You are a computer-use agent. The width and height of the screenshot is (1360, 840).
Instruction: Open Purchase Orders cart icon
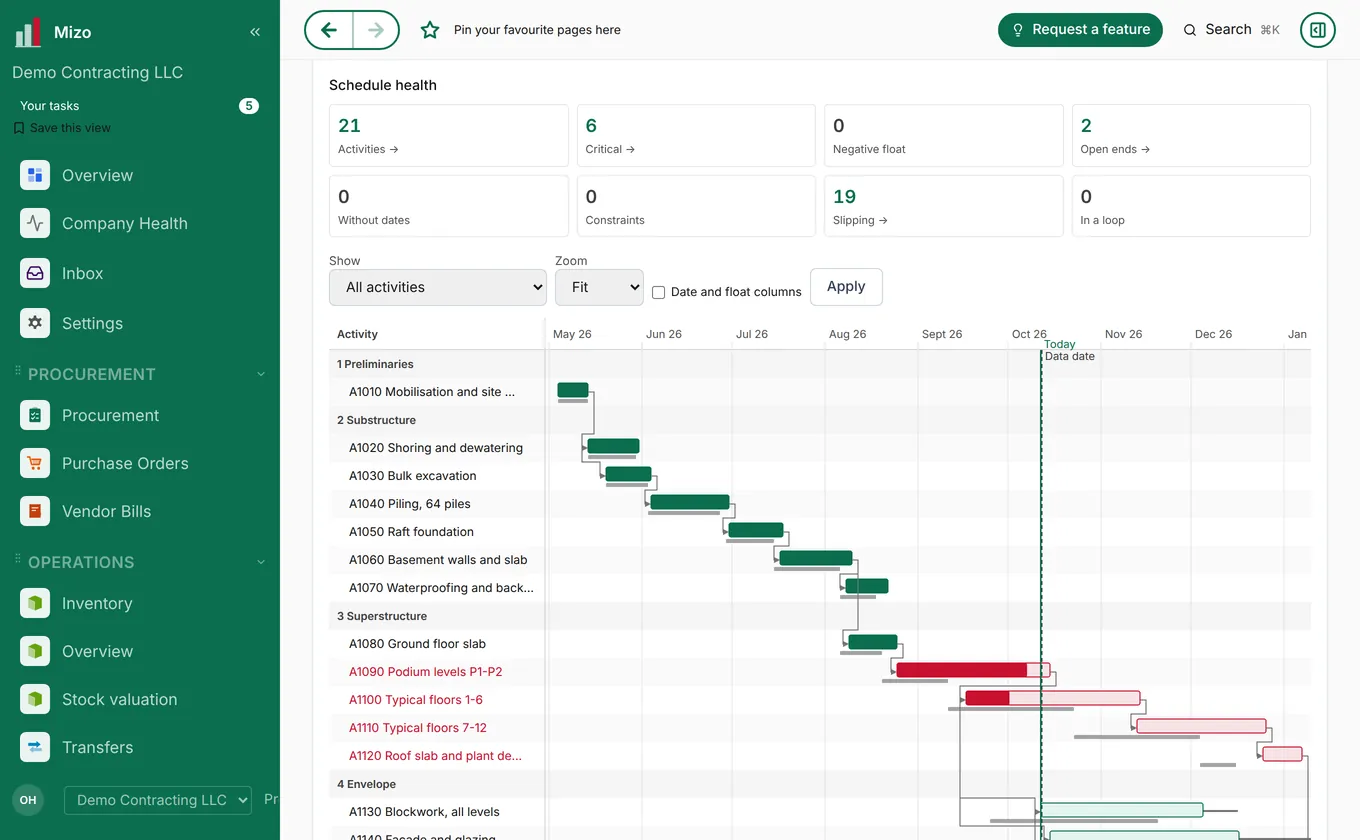35,463
